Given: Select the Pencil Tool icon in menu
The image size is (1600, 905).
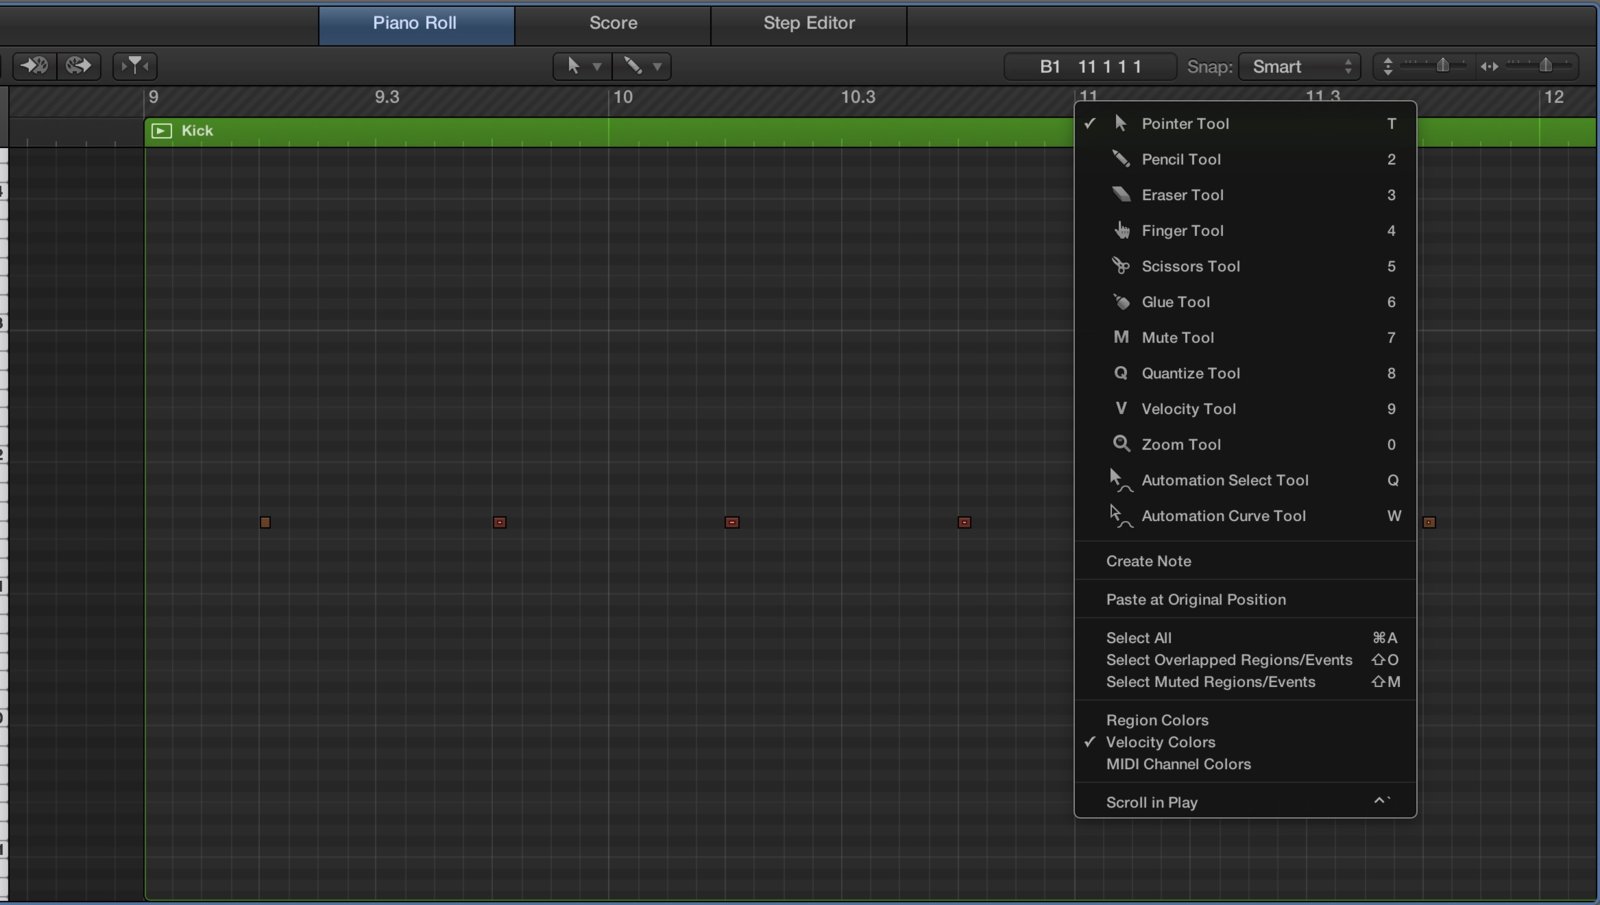Looking at the screenshot, I should click(1121, 159).
